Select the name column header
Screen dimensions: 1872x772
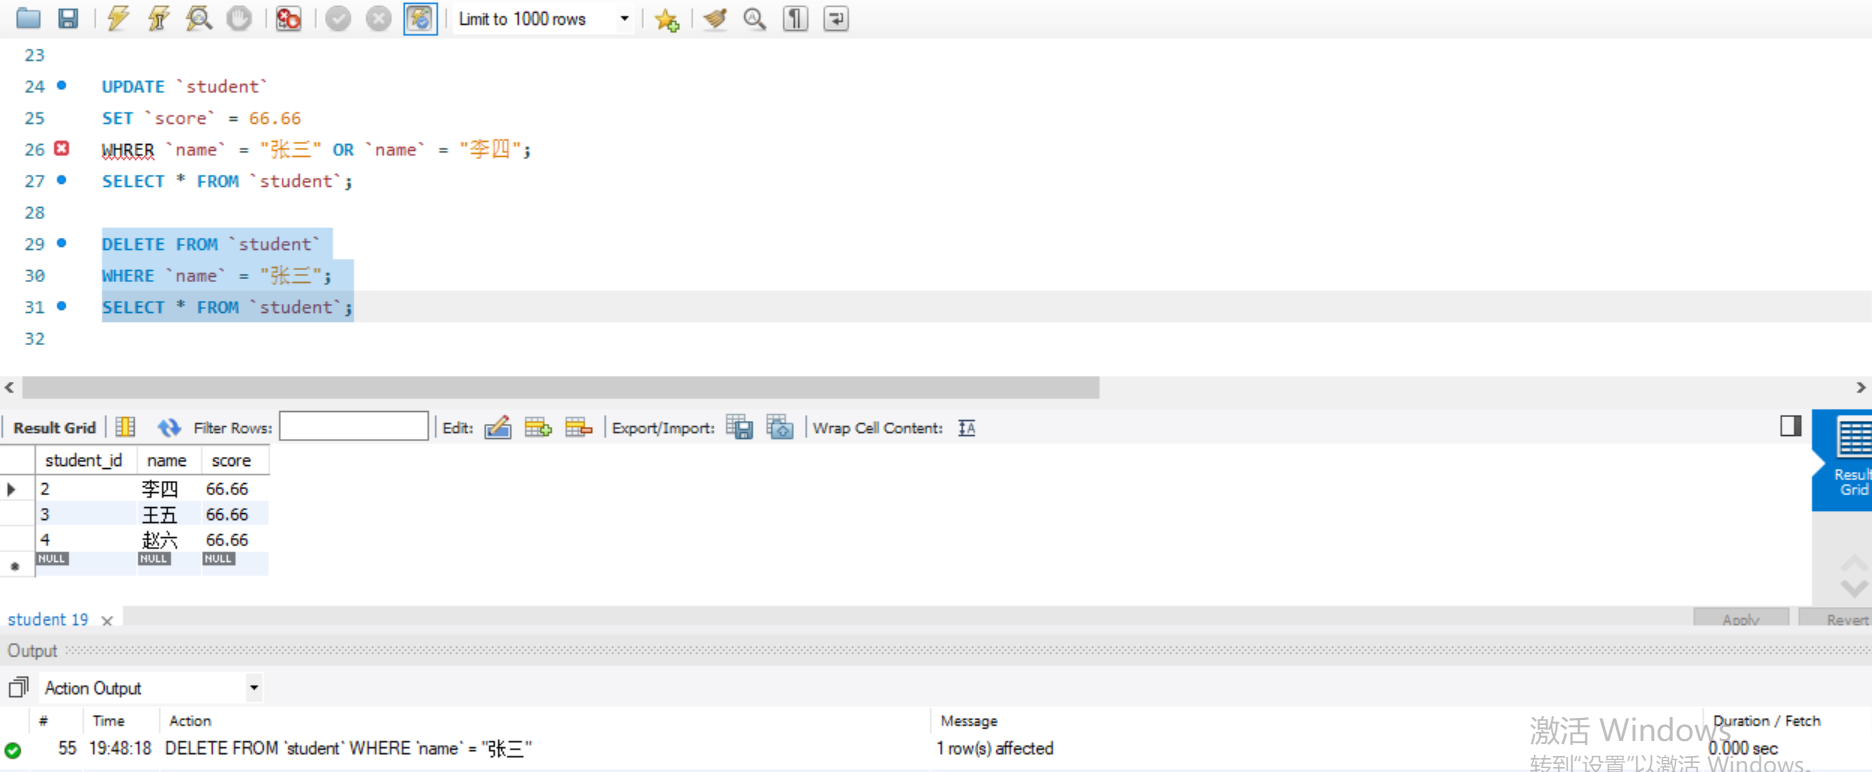click(x=167, y=460)
